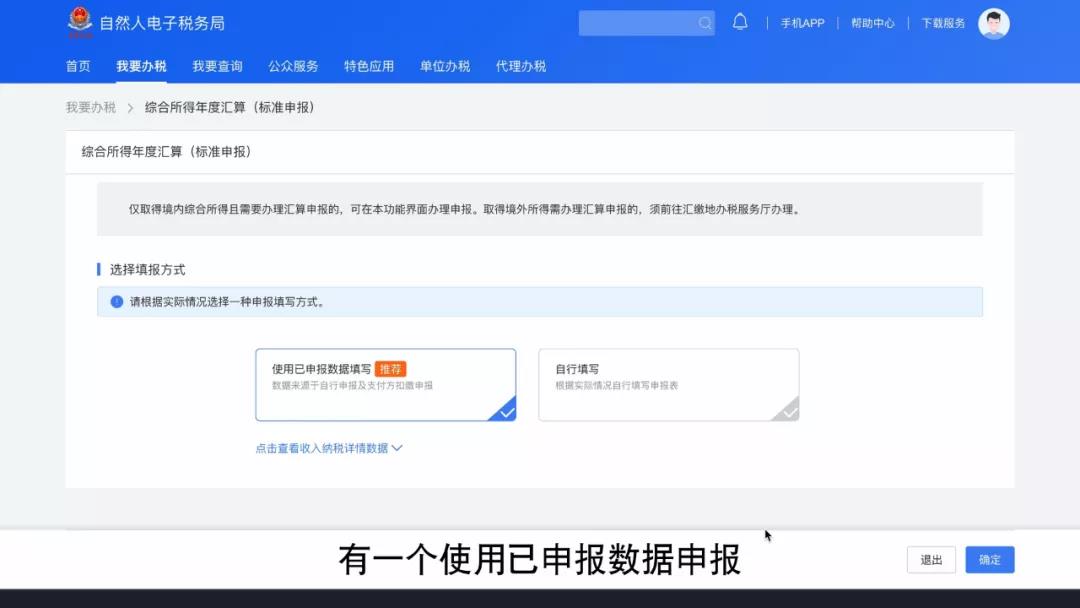Image resolution: width=1080 pixels, height=608 pixels.
Task: Open the 我要办税 tab
Action: 141,66
